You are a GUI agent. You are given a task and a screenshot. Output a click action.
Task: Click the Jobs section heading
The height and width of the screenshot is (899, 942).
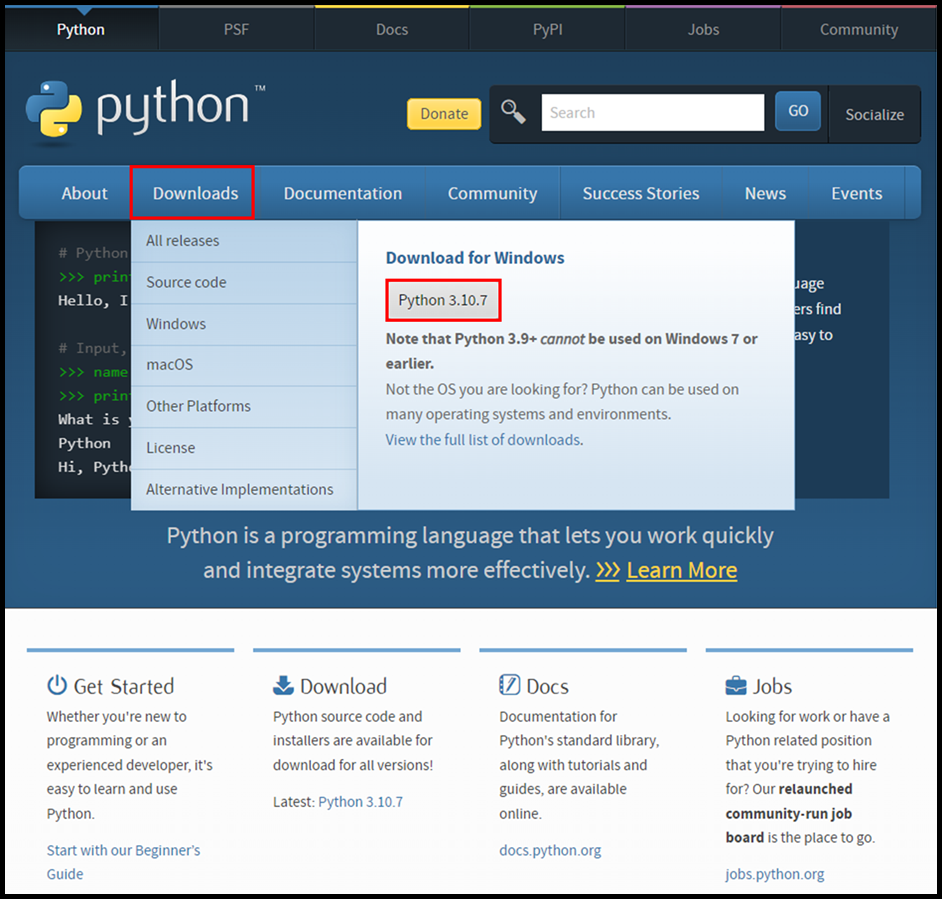(773, 686)
